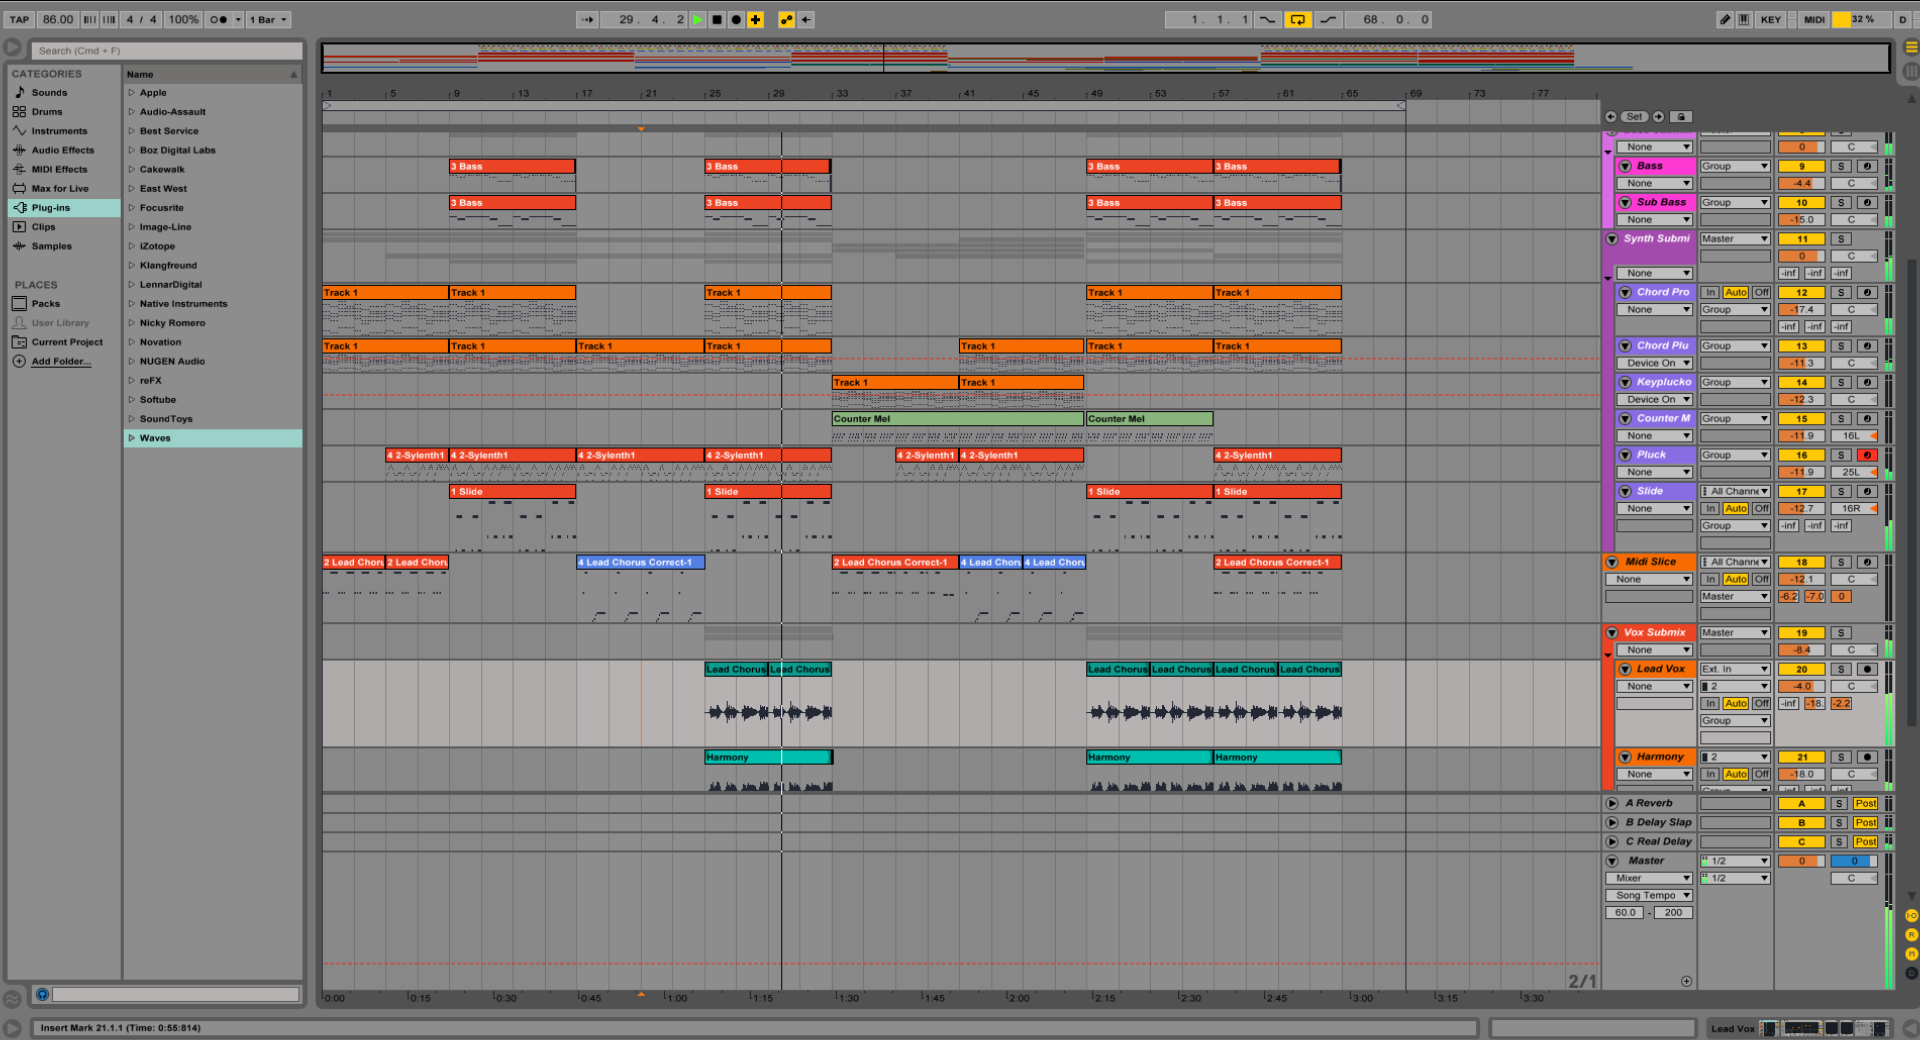Screen dimensions: 1920x1040
Task: Select Sounds category in browser
Action: (x=49, y=92)
